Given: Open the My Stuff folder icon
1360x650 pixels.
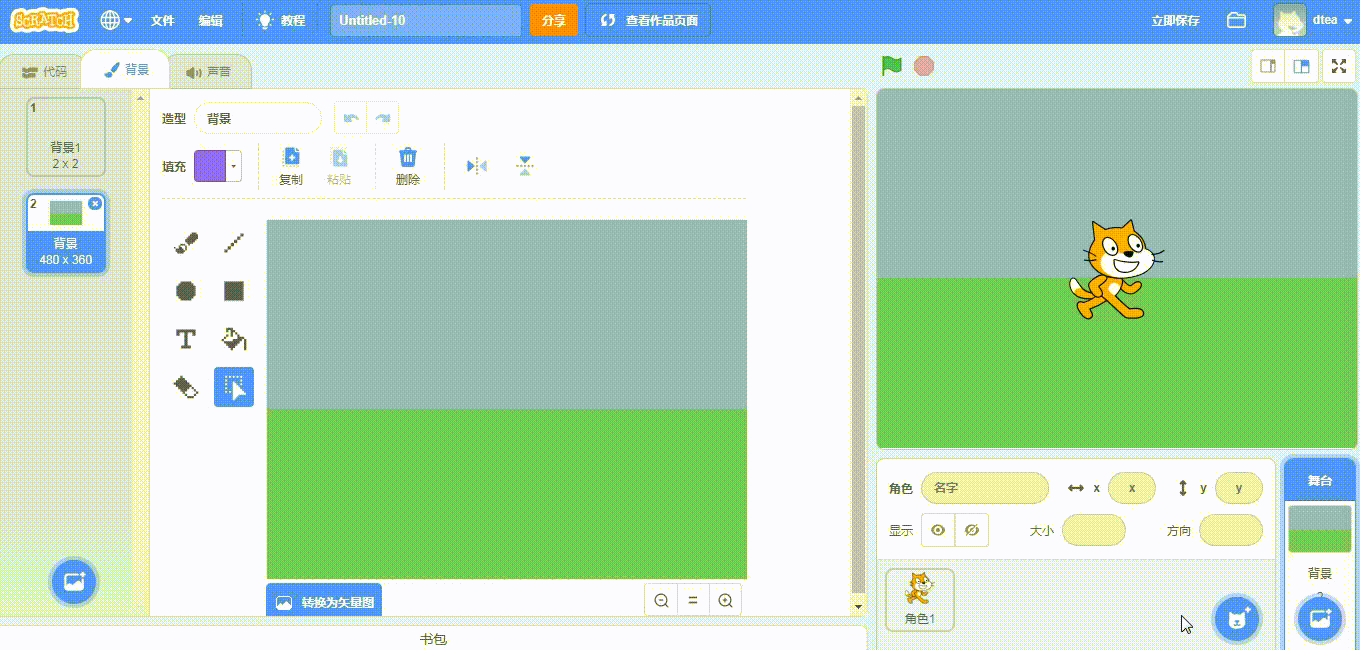Looking at the screenshot, I should tap(1236, 20).
